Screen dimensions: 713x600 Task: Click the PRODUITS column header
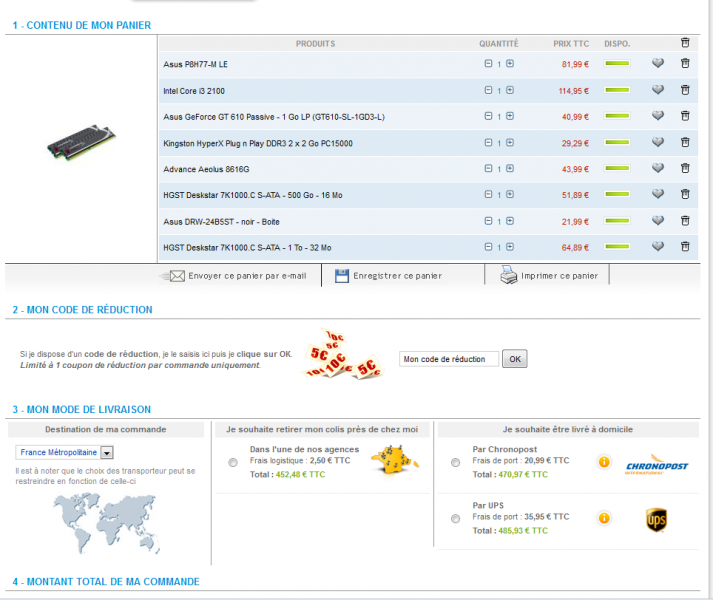pyautogui.click(x=316, y=44)
